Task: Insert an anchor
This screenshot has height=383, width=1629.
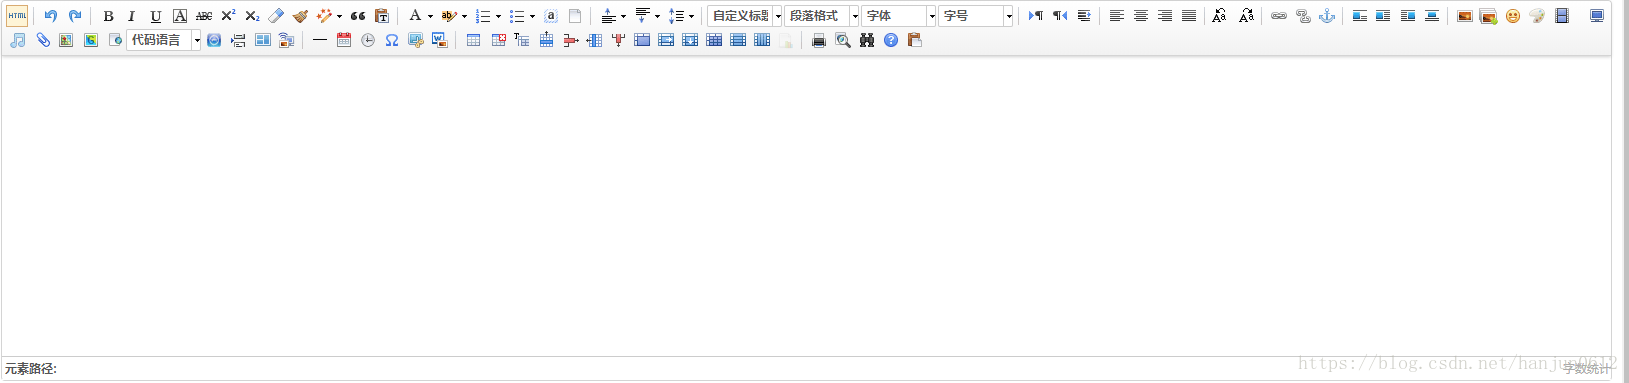Action: 1327,16
